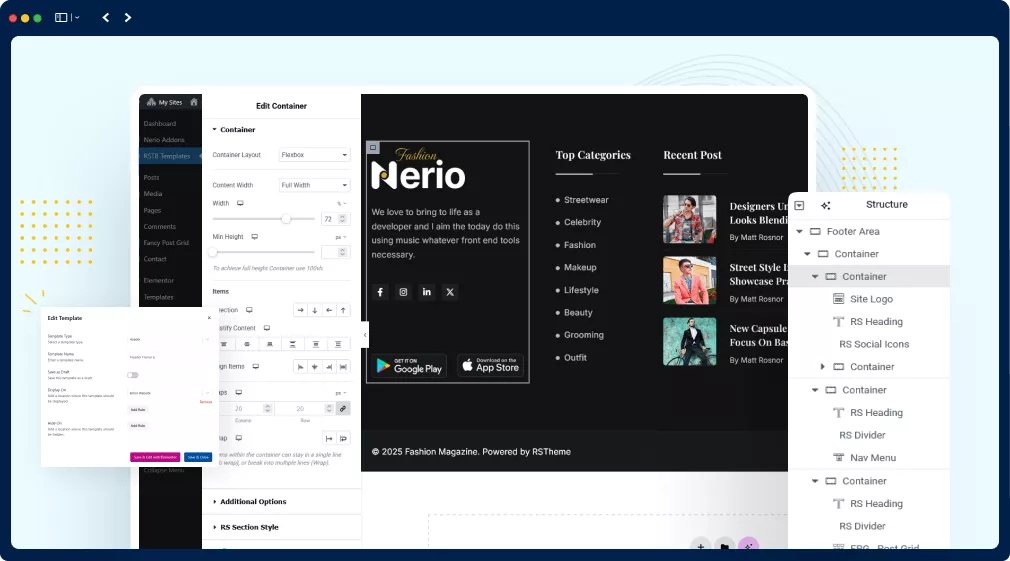Click the AI sparkle icon in Structure panel
The height and width of the screenshot is (561, 1010).
pos(825,205)
